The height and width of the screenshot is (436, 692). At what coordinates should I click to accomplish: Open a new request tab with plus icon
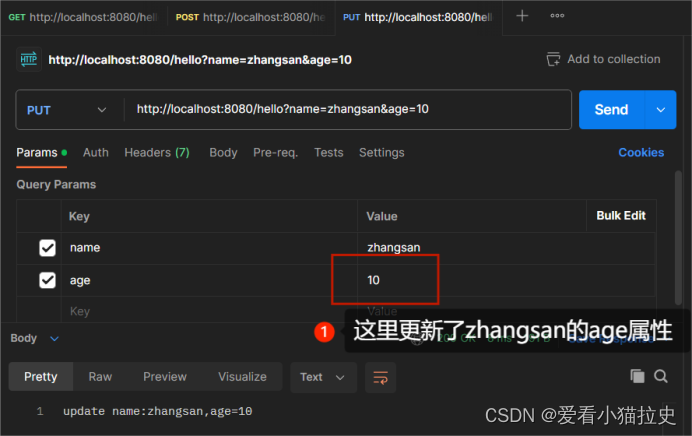pyautogui.click(x=522, y=16)
